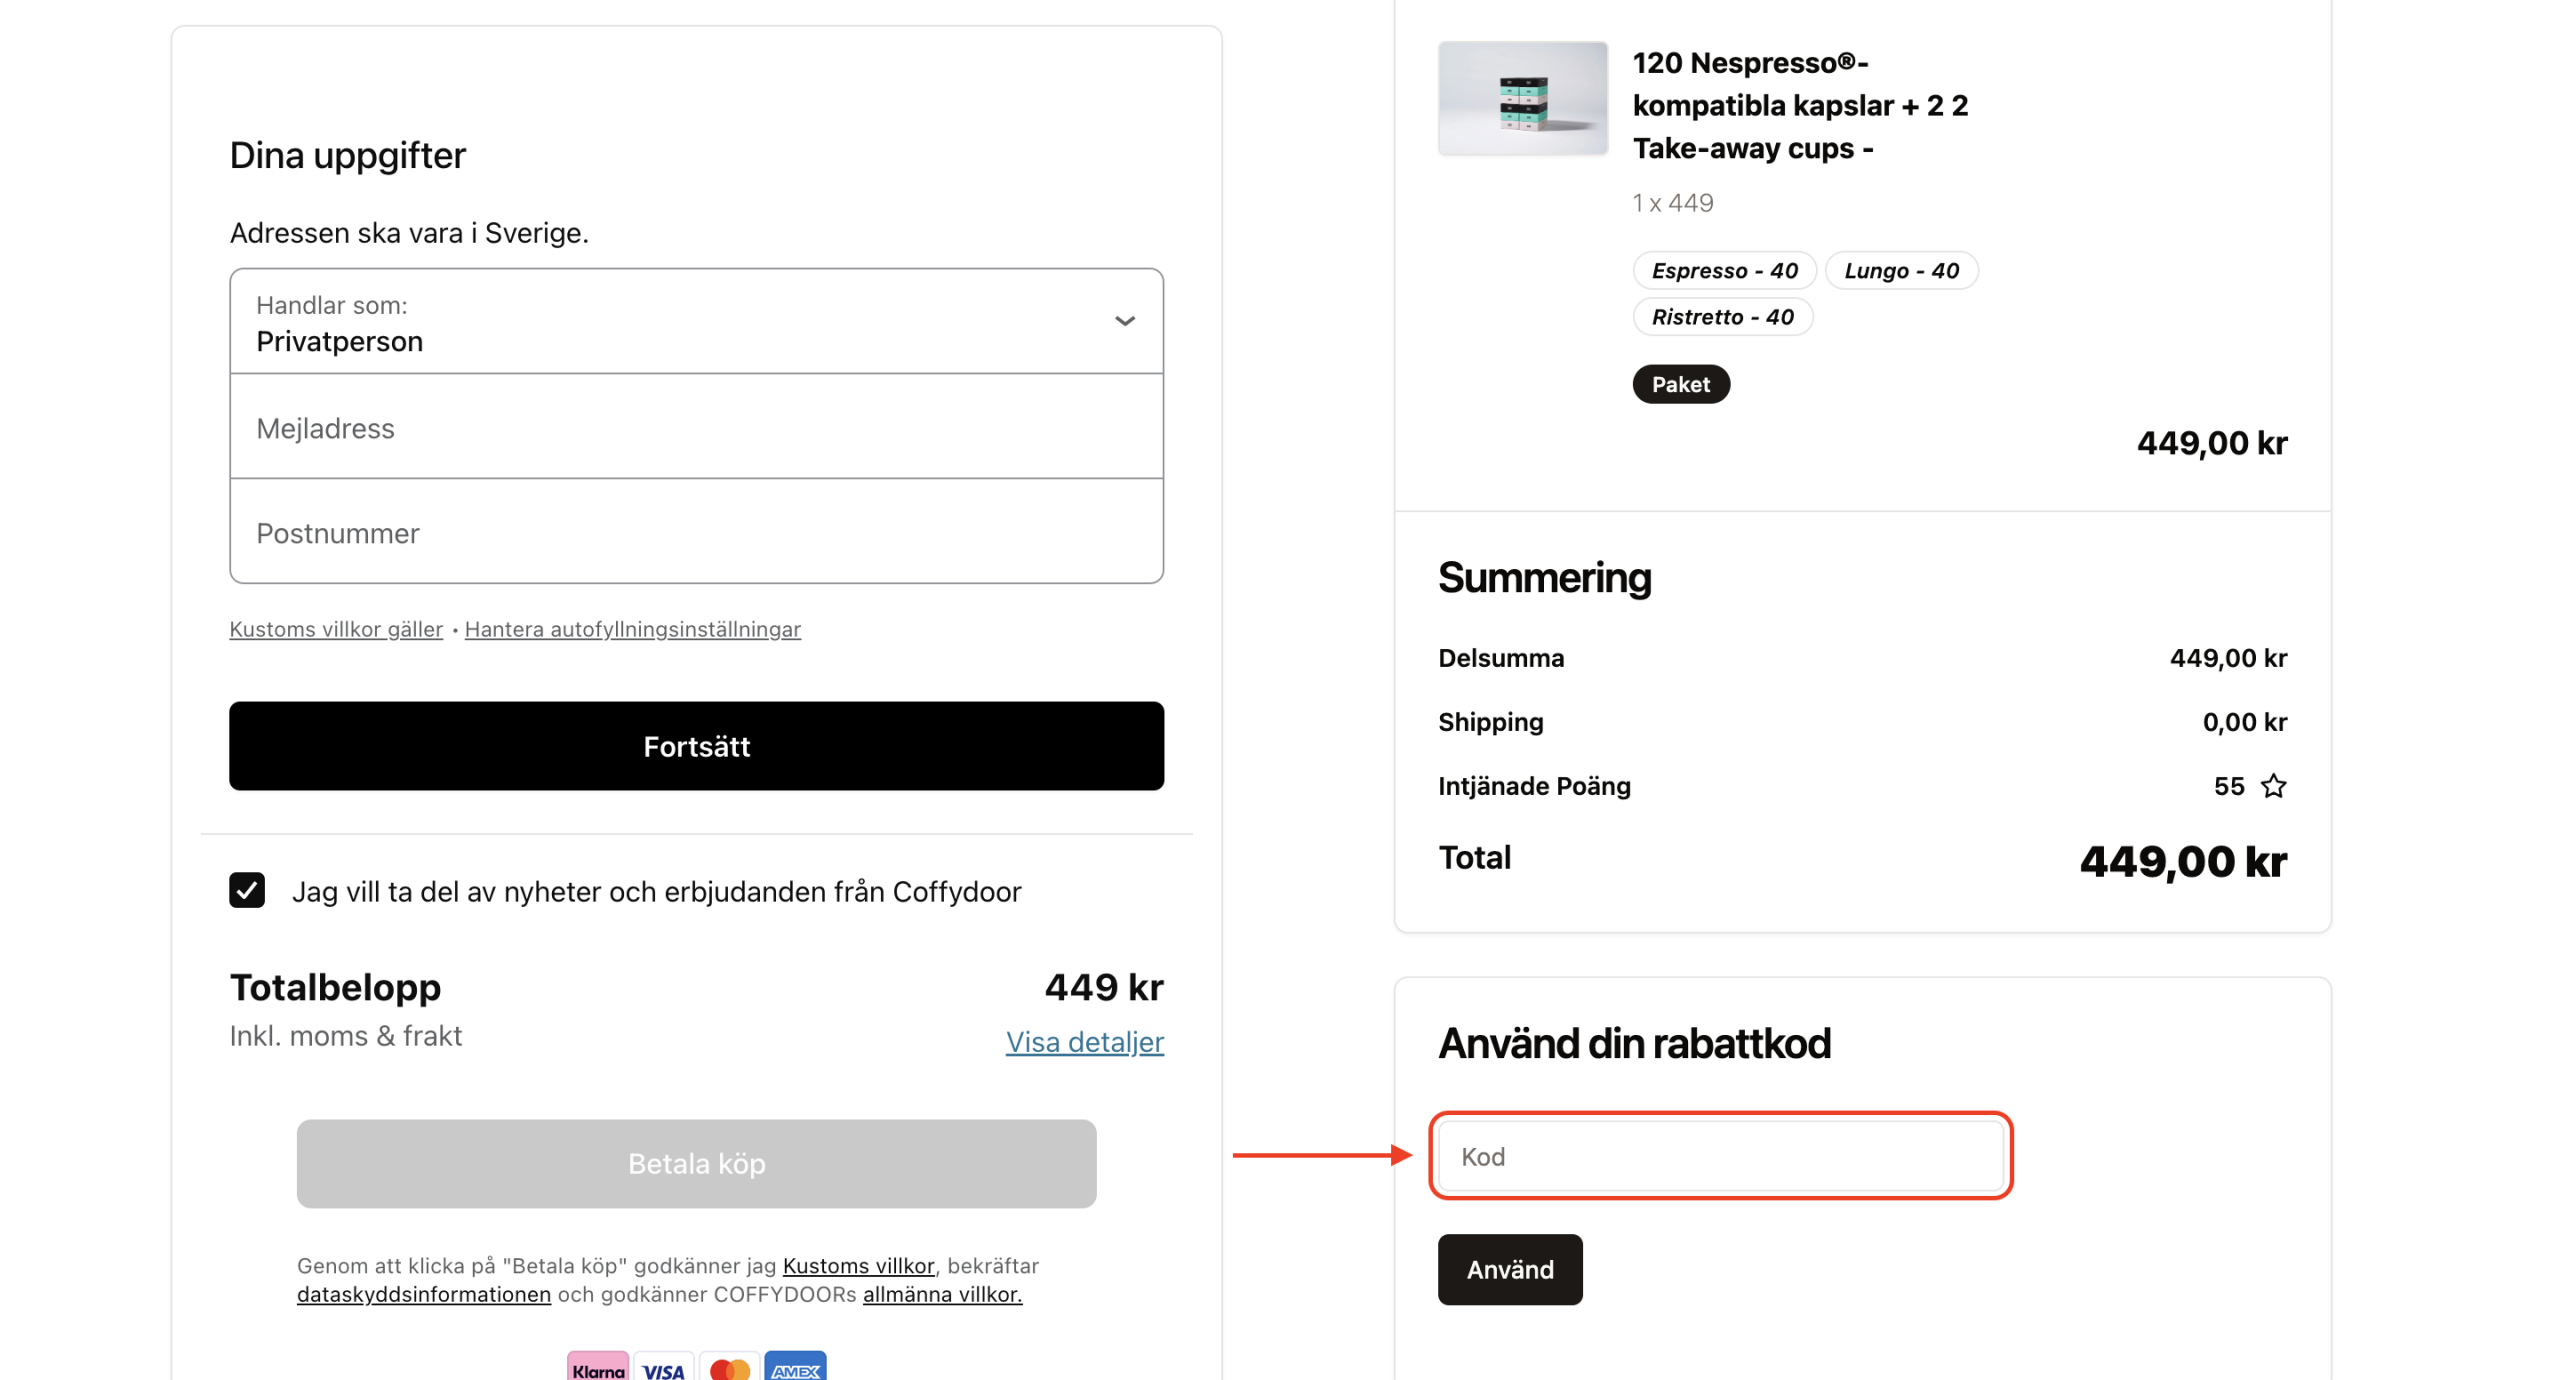Expand the 'Handlar som' dropdown chevron
Screen dimensions: 2560x1380
tap(1124, 321)
